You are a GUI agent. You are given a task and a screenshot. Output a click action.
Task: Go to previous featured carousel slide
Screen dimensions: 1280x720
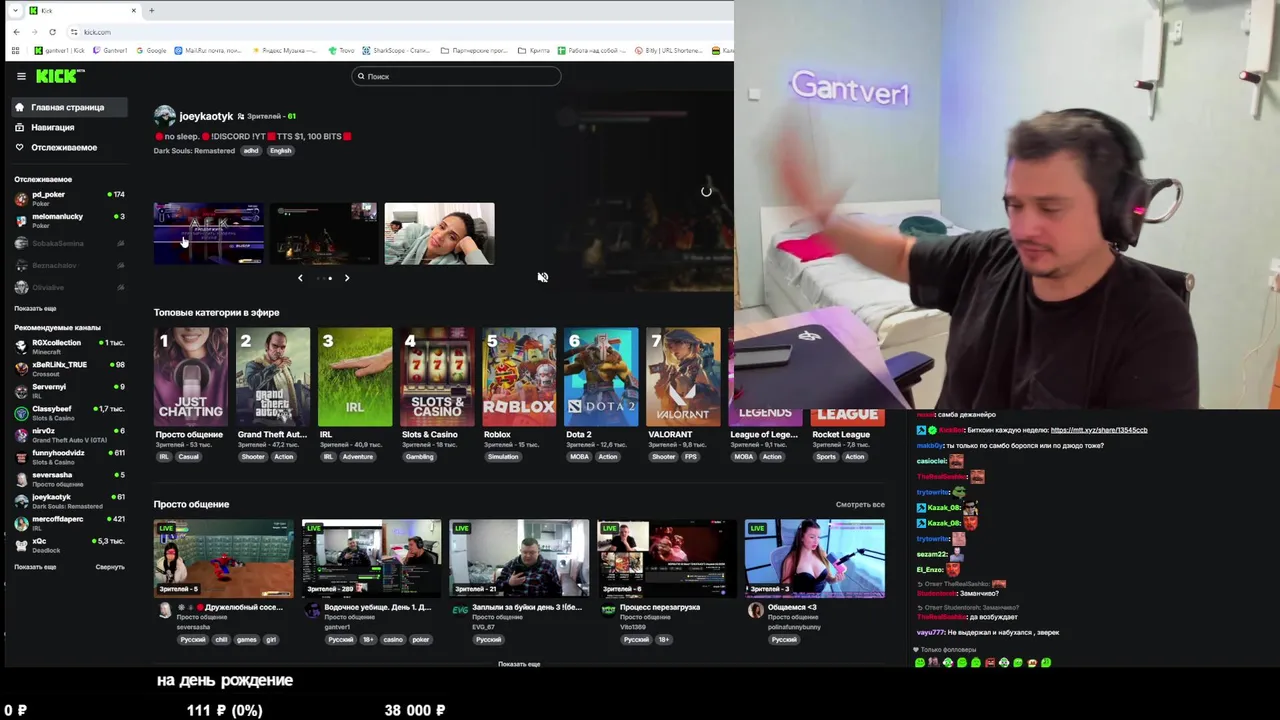click(x=300, y=278)
